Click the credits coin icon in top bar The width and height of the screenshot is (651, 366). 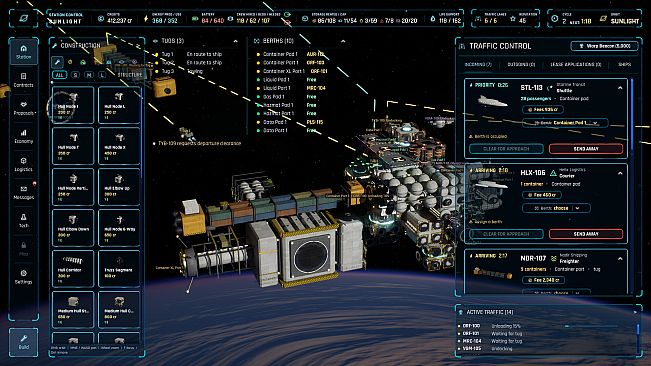tap(101, 19)
